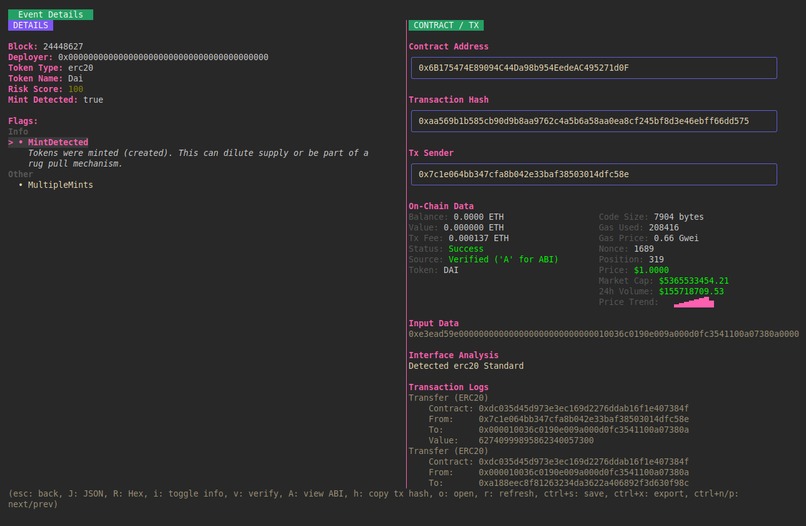Click the Verified ('A' for ABI) source text

tap(503, 259)
